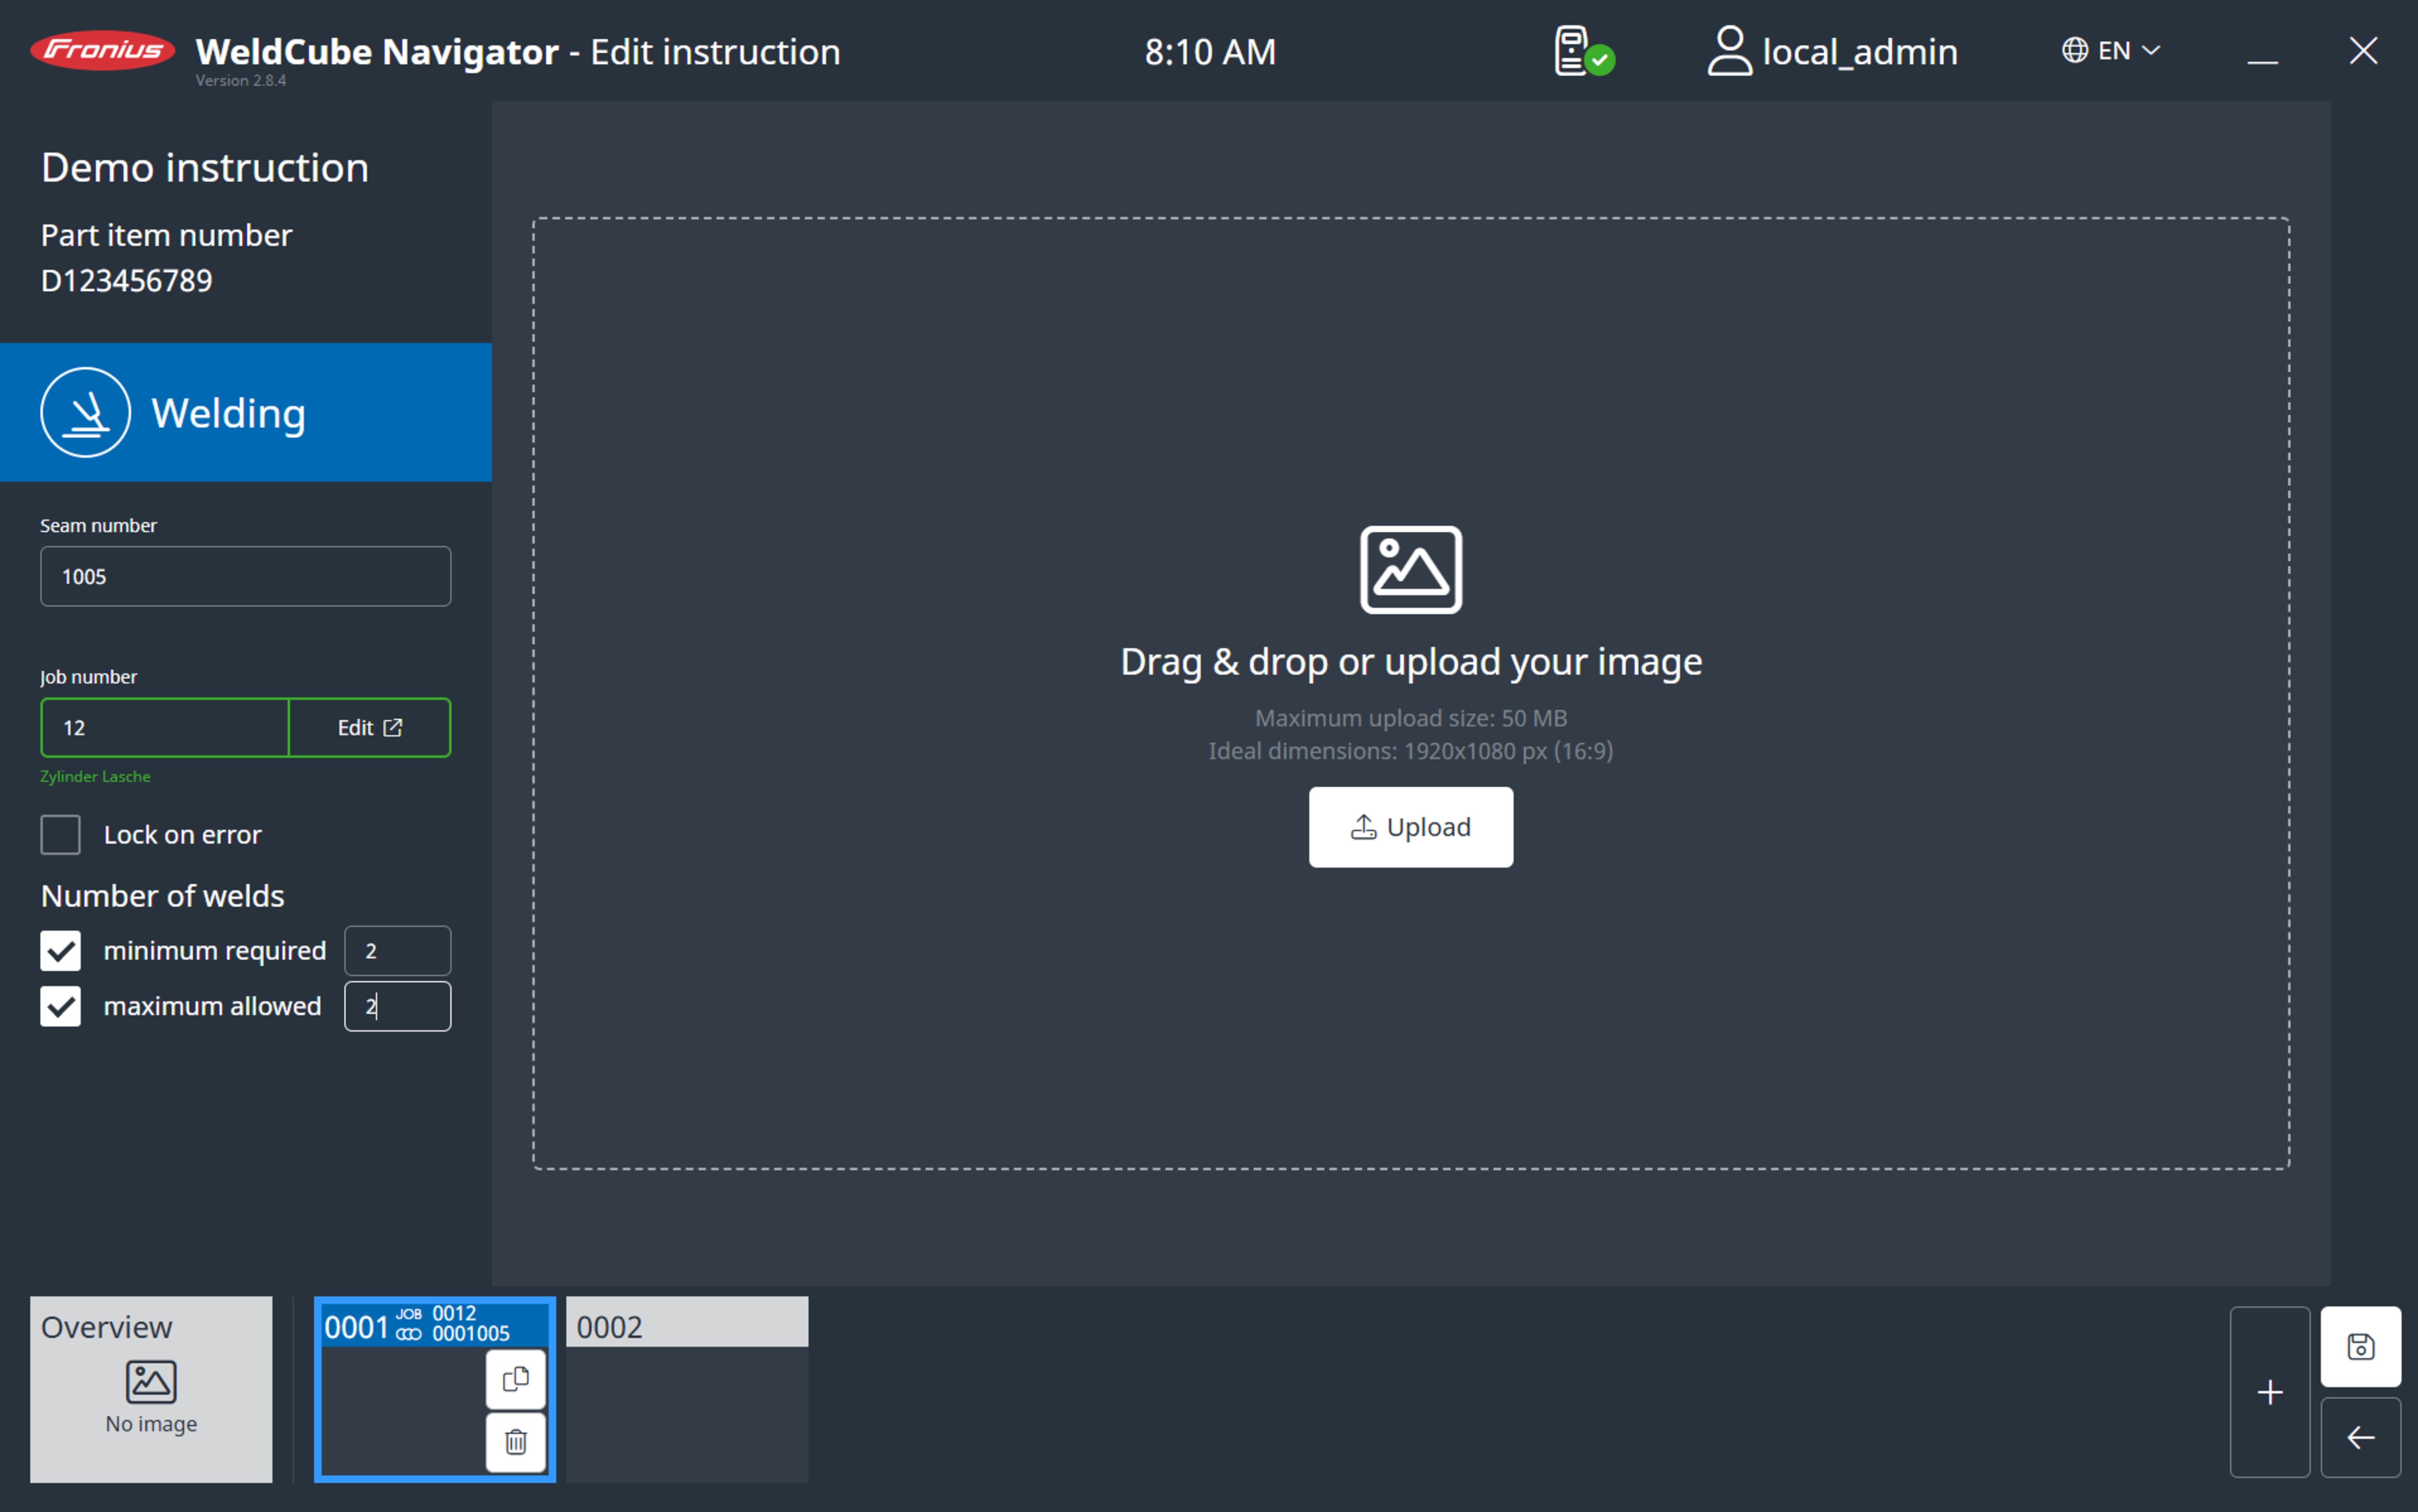Viewport: 2418px width, 1512px height.
Task: Click the device connection status icon
Action: click(1583, 51)
